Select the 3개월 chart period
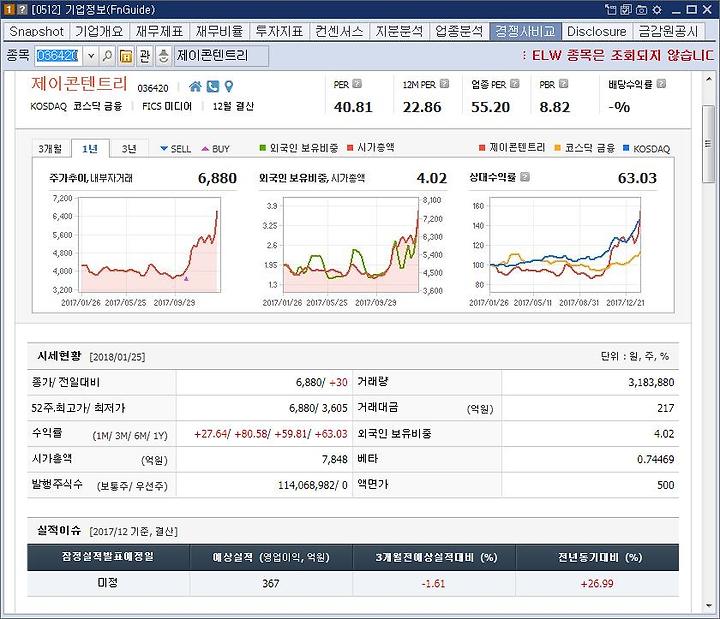Viewport: 720px width, 619px height. pyautogui.click(x=50, y=149)
